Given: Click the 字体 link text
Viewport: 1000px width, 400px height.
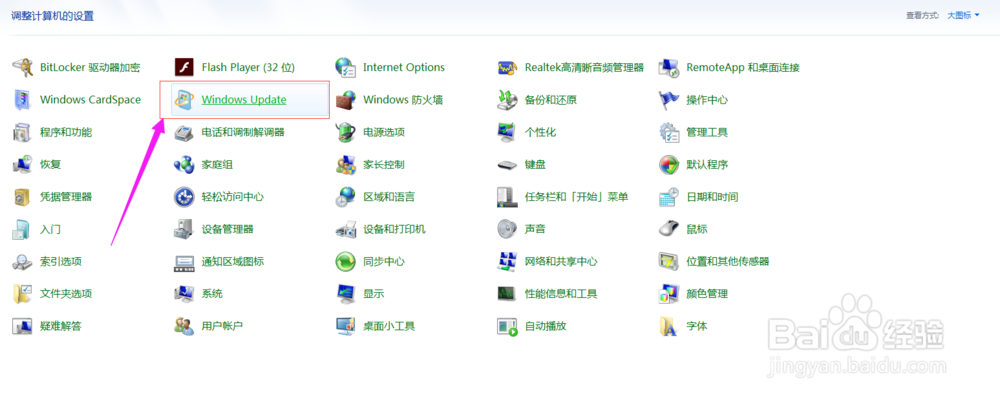Looking at the screenshot, I should 696,326.
